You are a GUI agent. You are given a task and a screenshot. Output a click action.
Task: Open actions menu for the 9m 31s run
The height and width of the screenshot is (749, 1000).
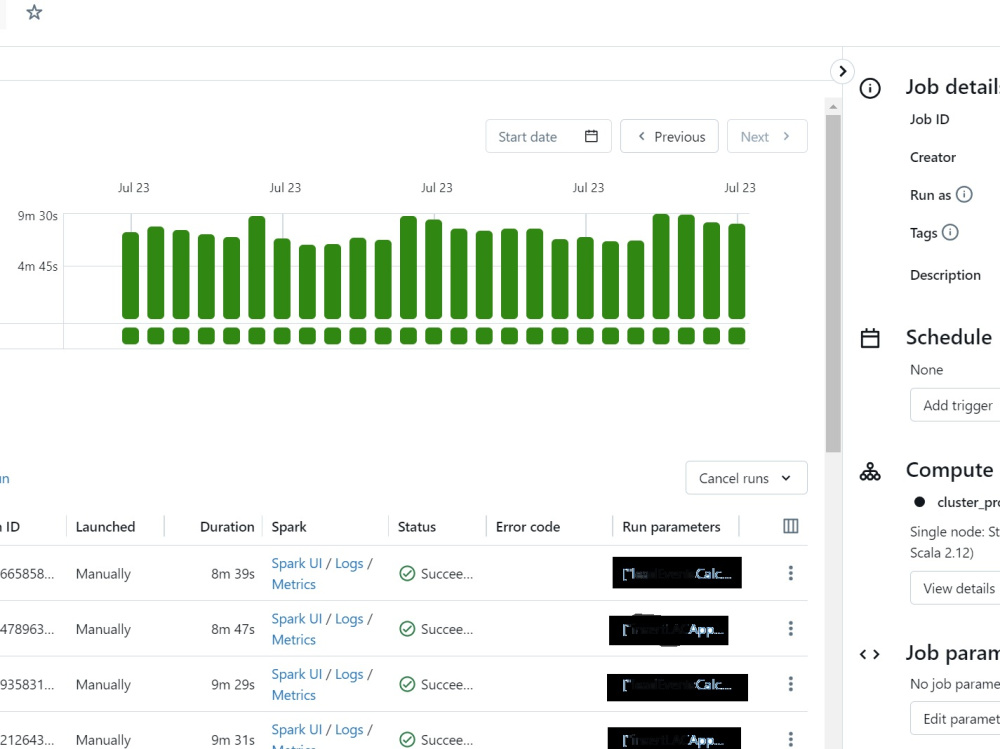tap(790, 739)
